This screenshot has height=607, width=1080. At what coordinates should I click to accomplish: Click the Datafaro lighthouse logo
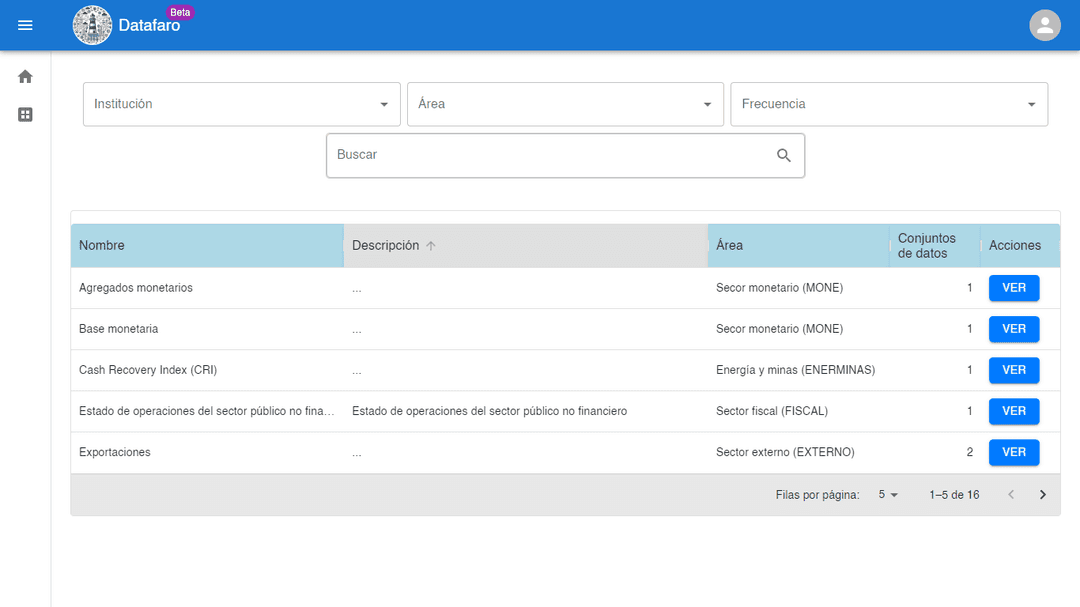92,25
